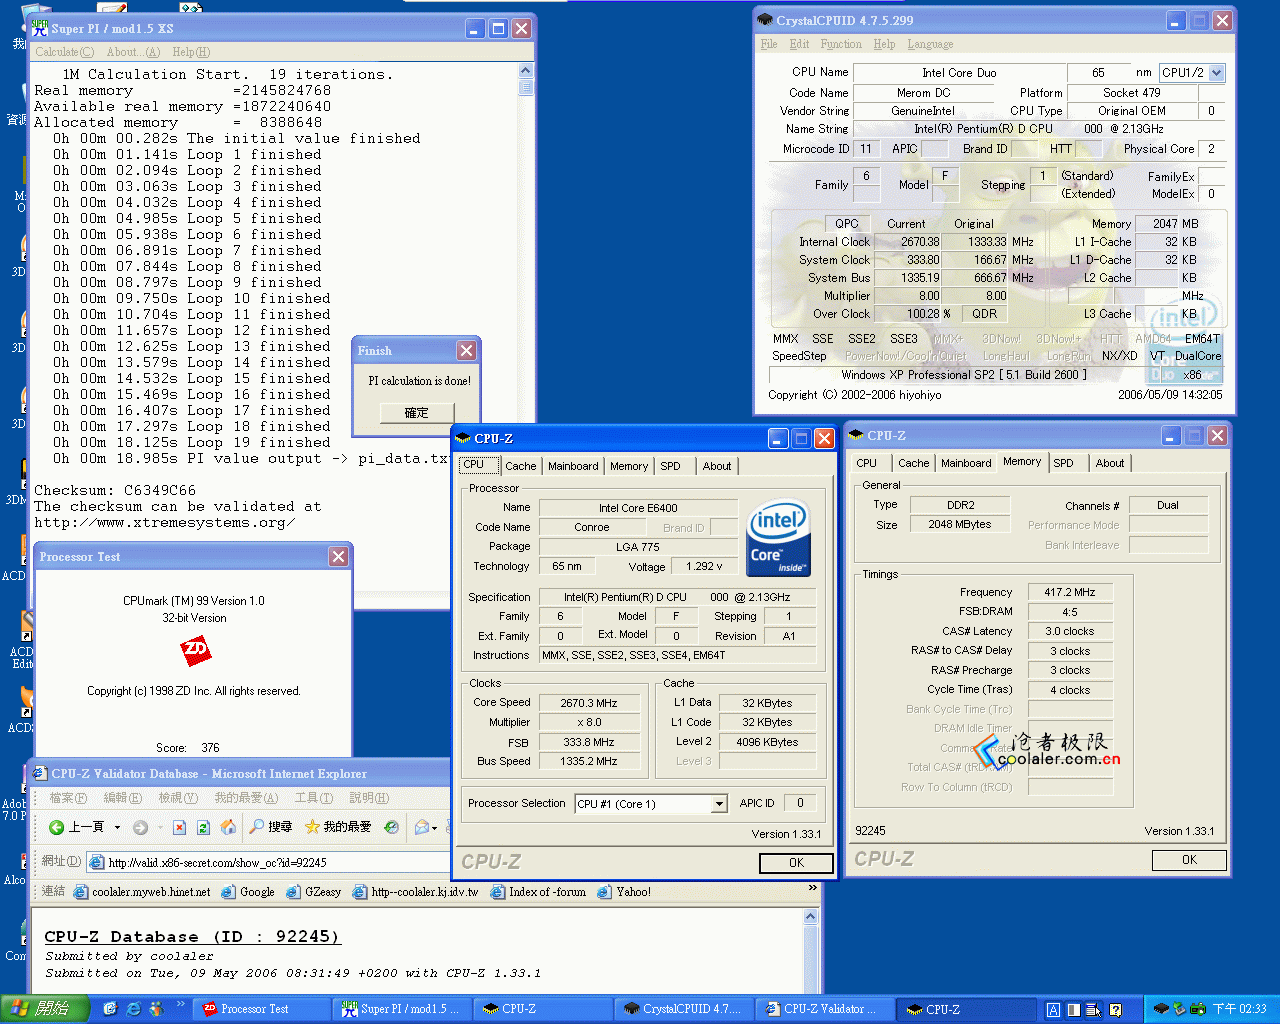Click Mail envelope icon in IE toolbar
1280x1024 pixels.
pyautogui.click(x=422, y=827)
